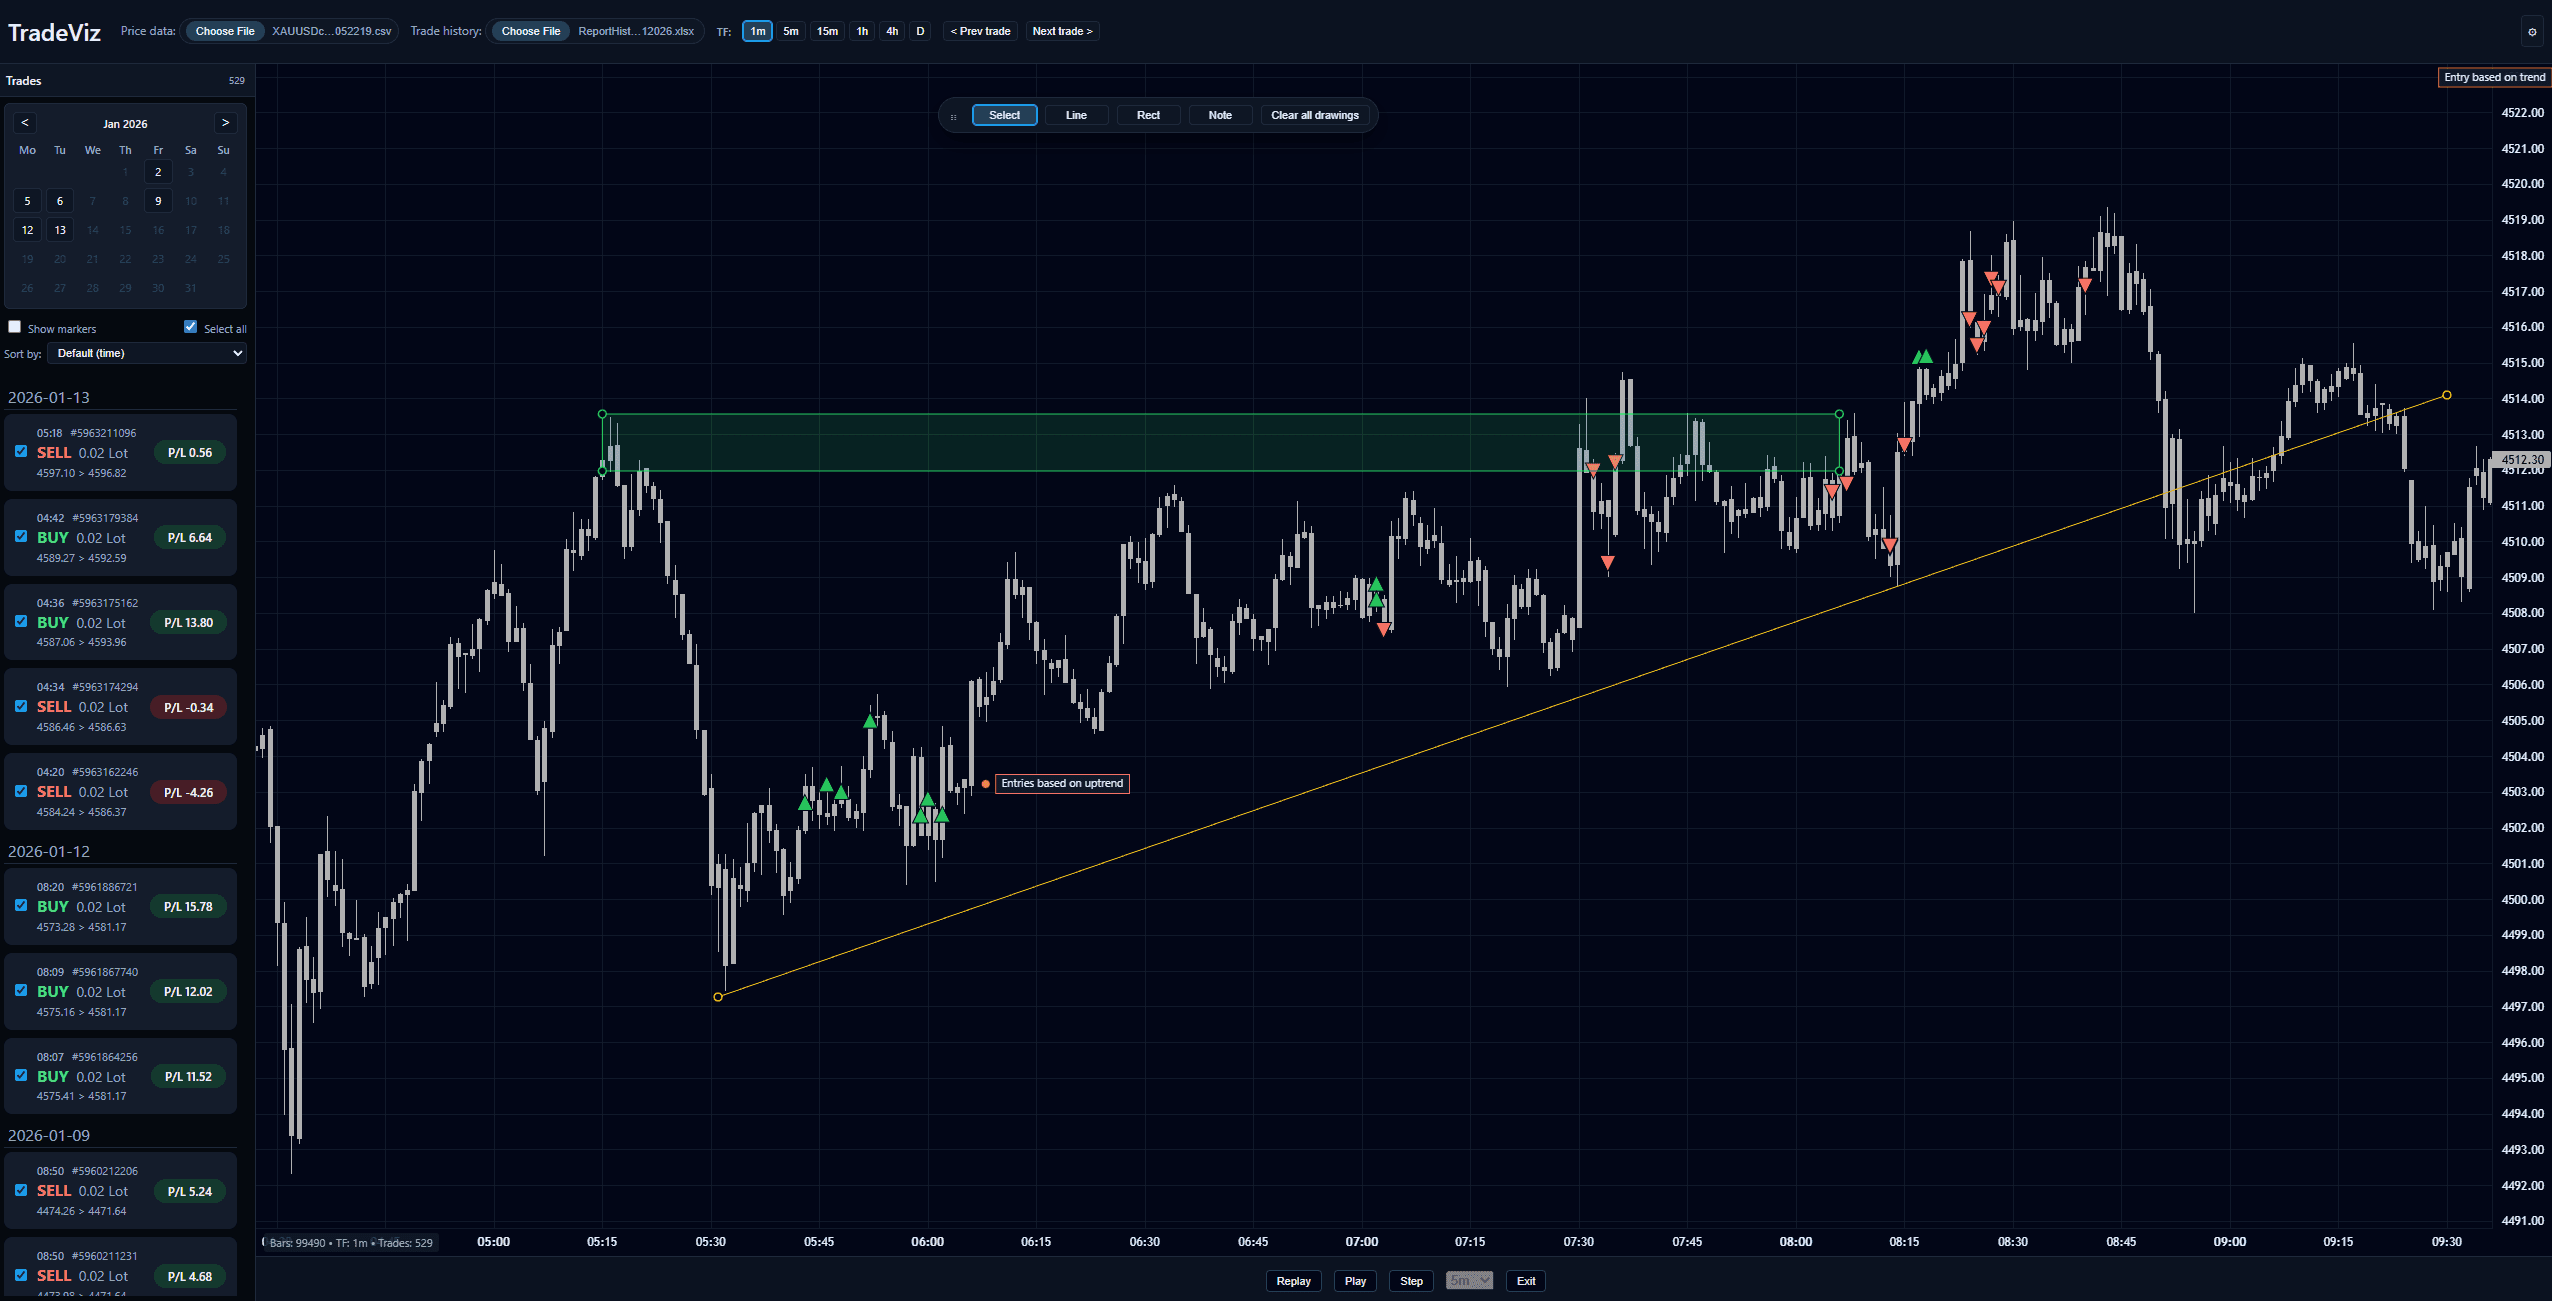Choose price data file

[225, 31]
